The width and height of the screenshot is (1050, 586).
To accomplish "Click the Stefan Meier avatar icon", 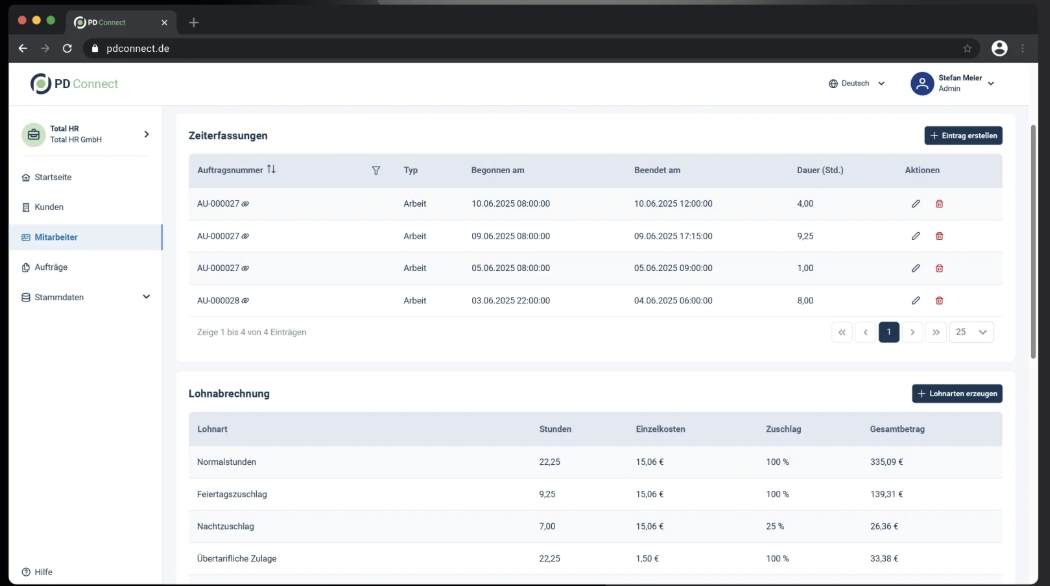I will 921,84.
